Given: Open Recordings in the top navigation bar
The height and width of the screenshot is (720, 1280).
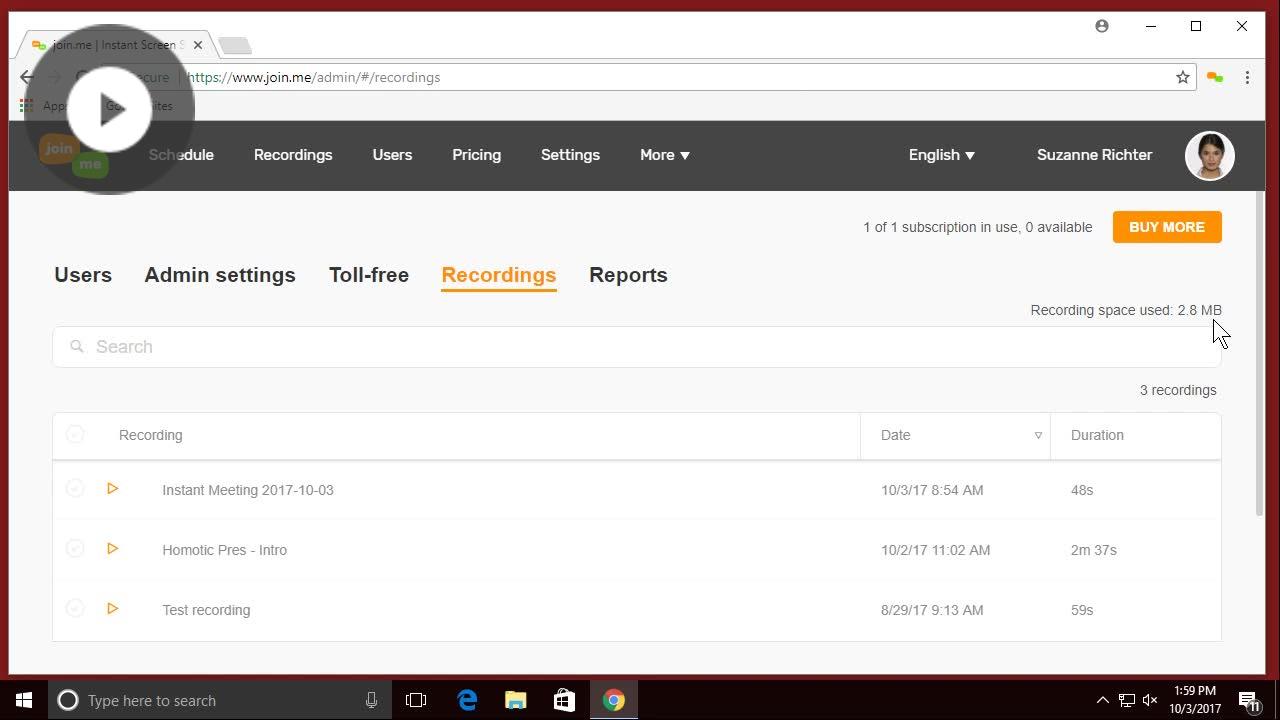Looking at the screenshot, I should (293, 155).
